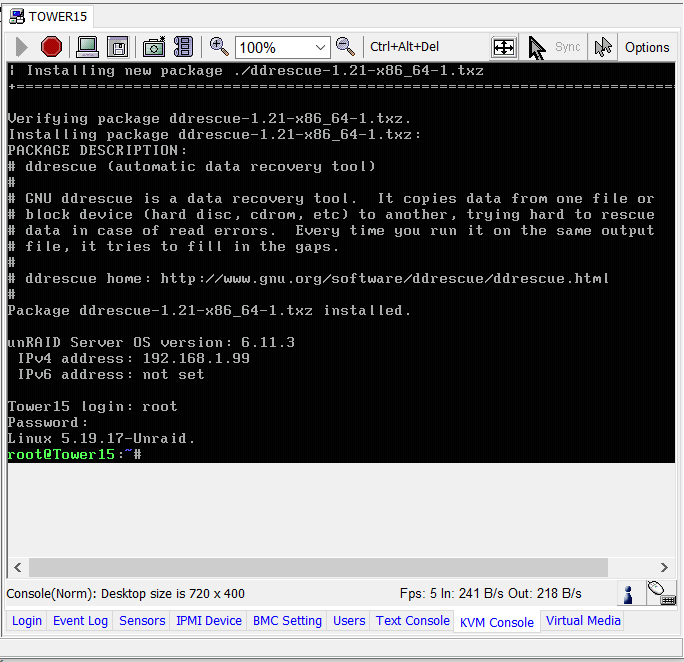The image size is (684, 662).
Task: Click the monitor full-screen icon
Action: coord(87,47)
